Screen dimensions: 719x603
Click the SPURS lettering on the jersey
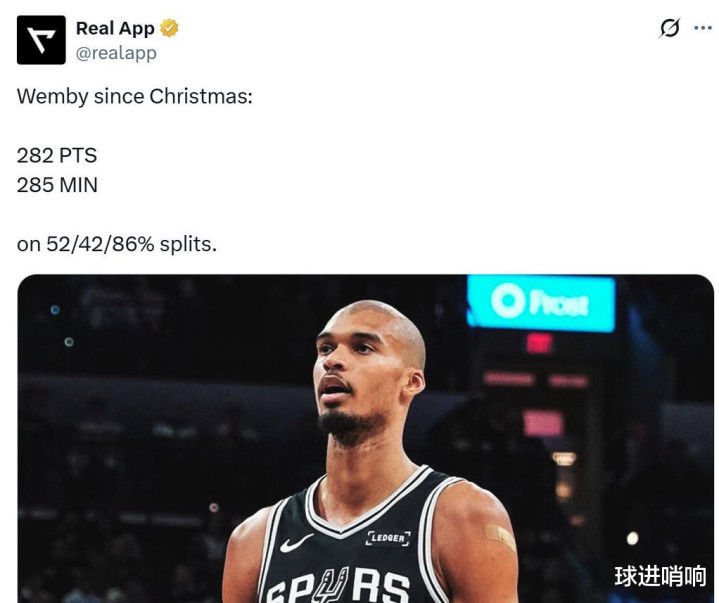coord(338,586)
